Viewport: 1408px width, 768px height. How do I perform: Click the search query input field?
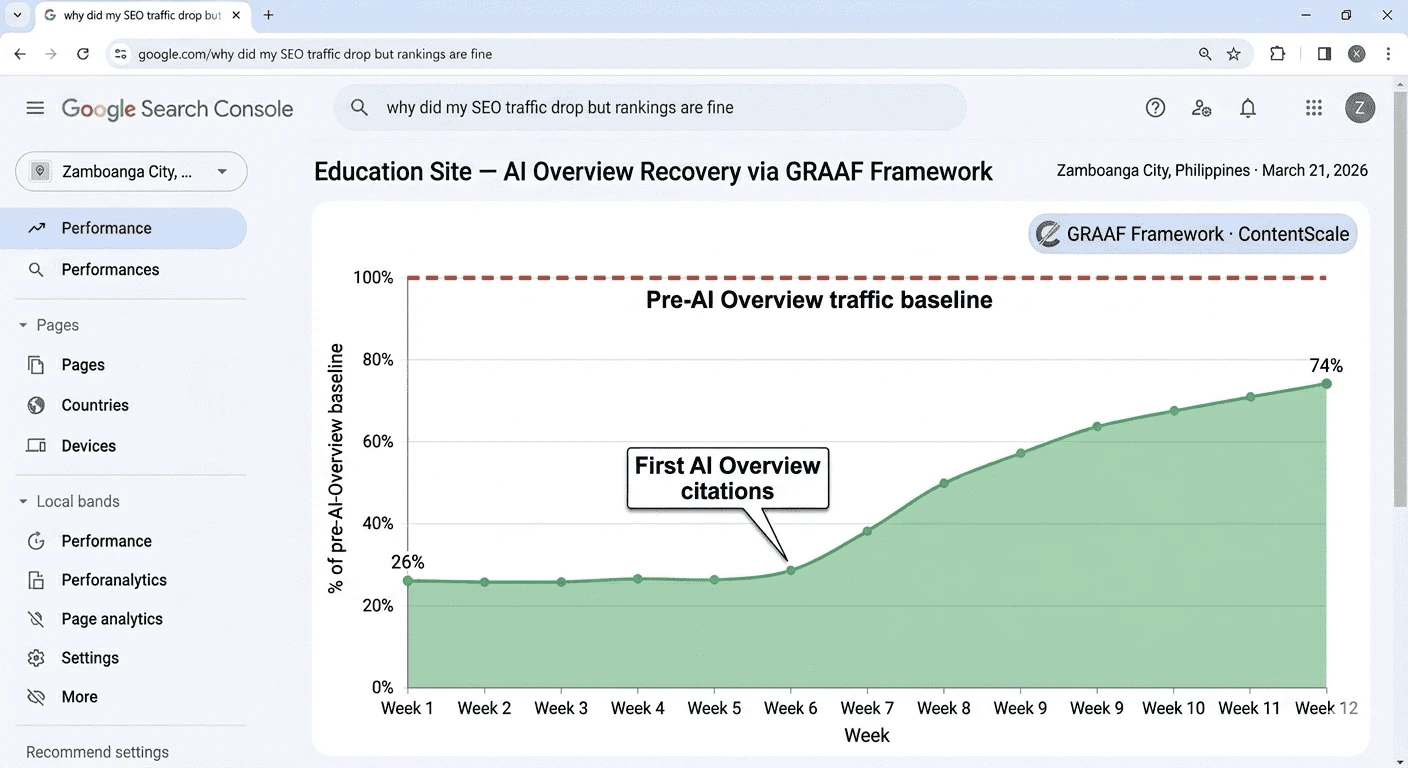[650, 106]
